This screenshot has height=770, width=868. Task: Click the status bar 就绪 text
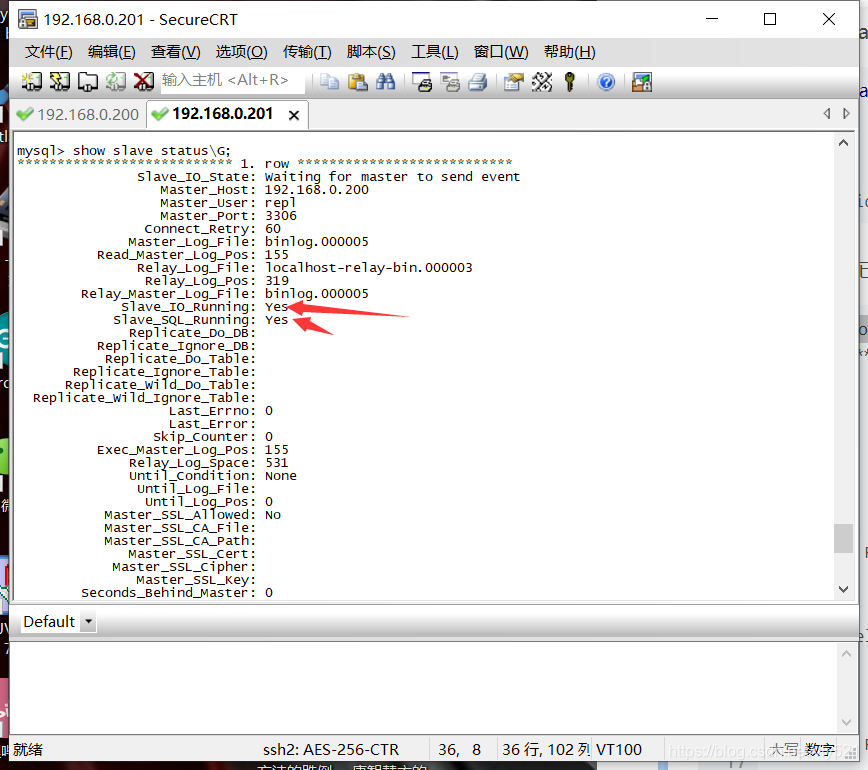coord(28,750)
